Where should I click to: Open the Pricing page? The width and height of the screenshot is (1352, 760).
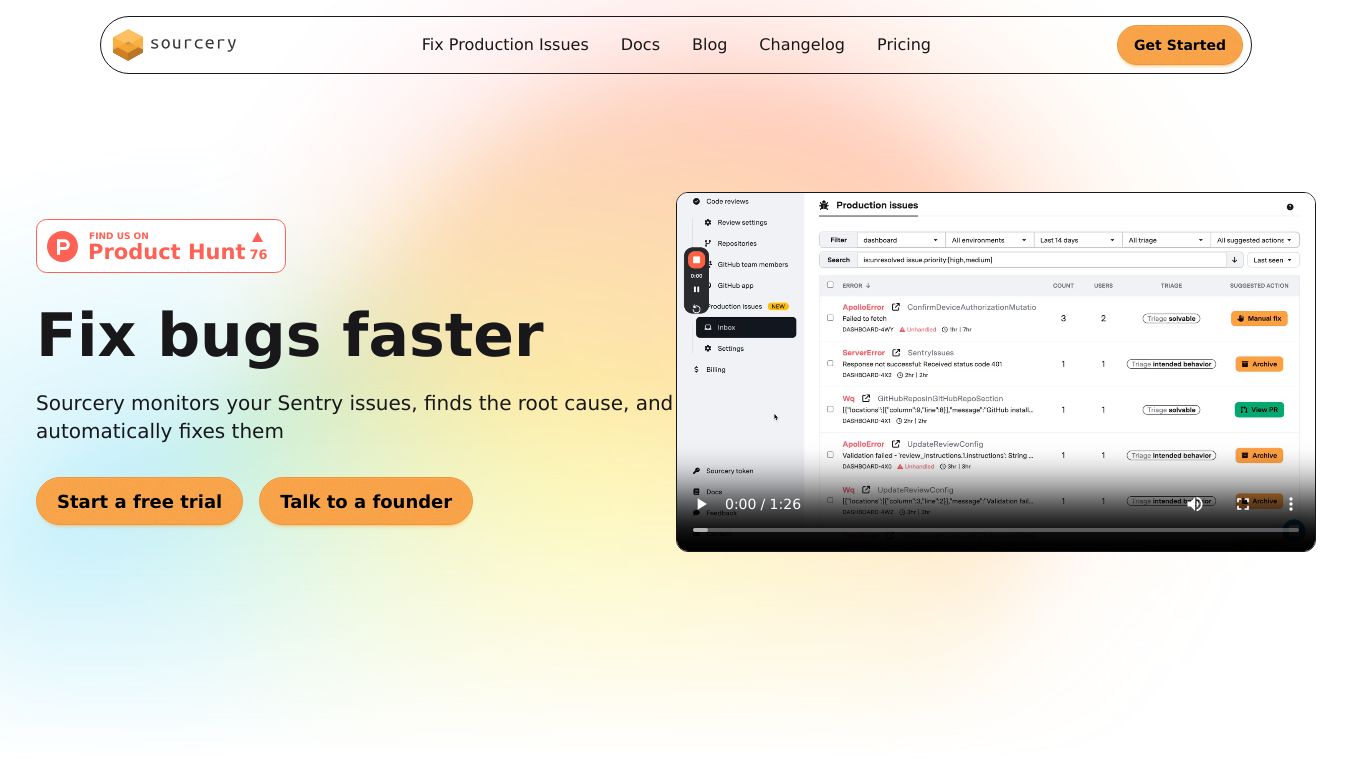point(904,45)
